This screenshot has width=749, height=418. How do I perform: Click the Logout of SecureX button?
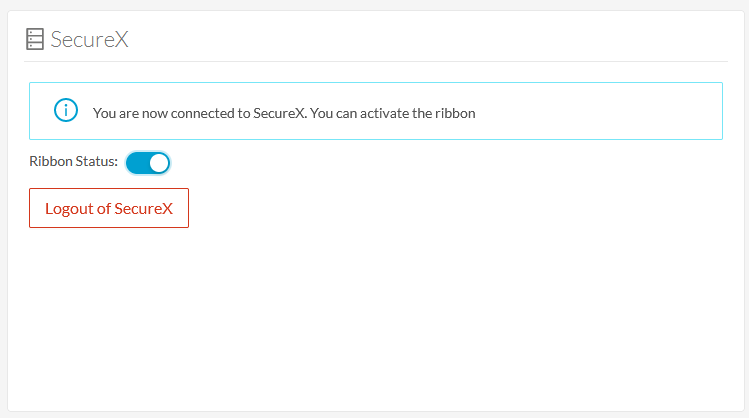109,208
